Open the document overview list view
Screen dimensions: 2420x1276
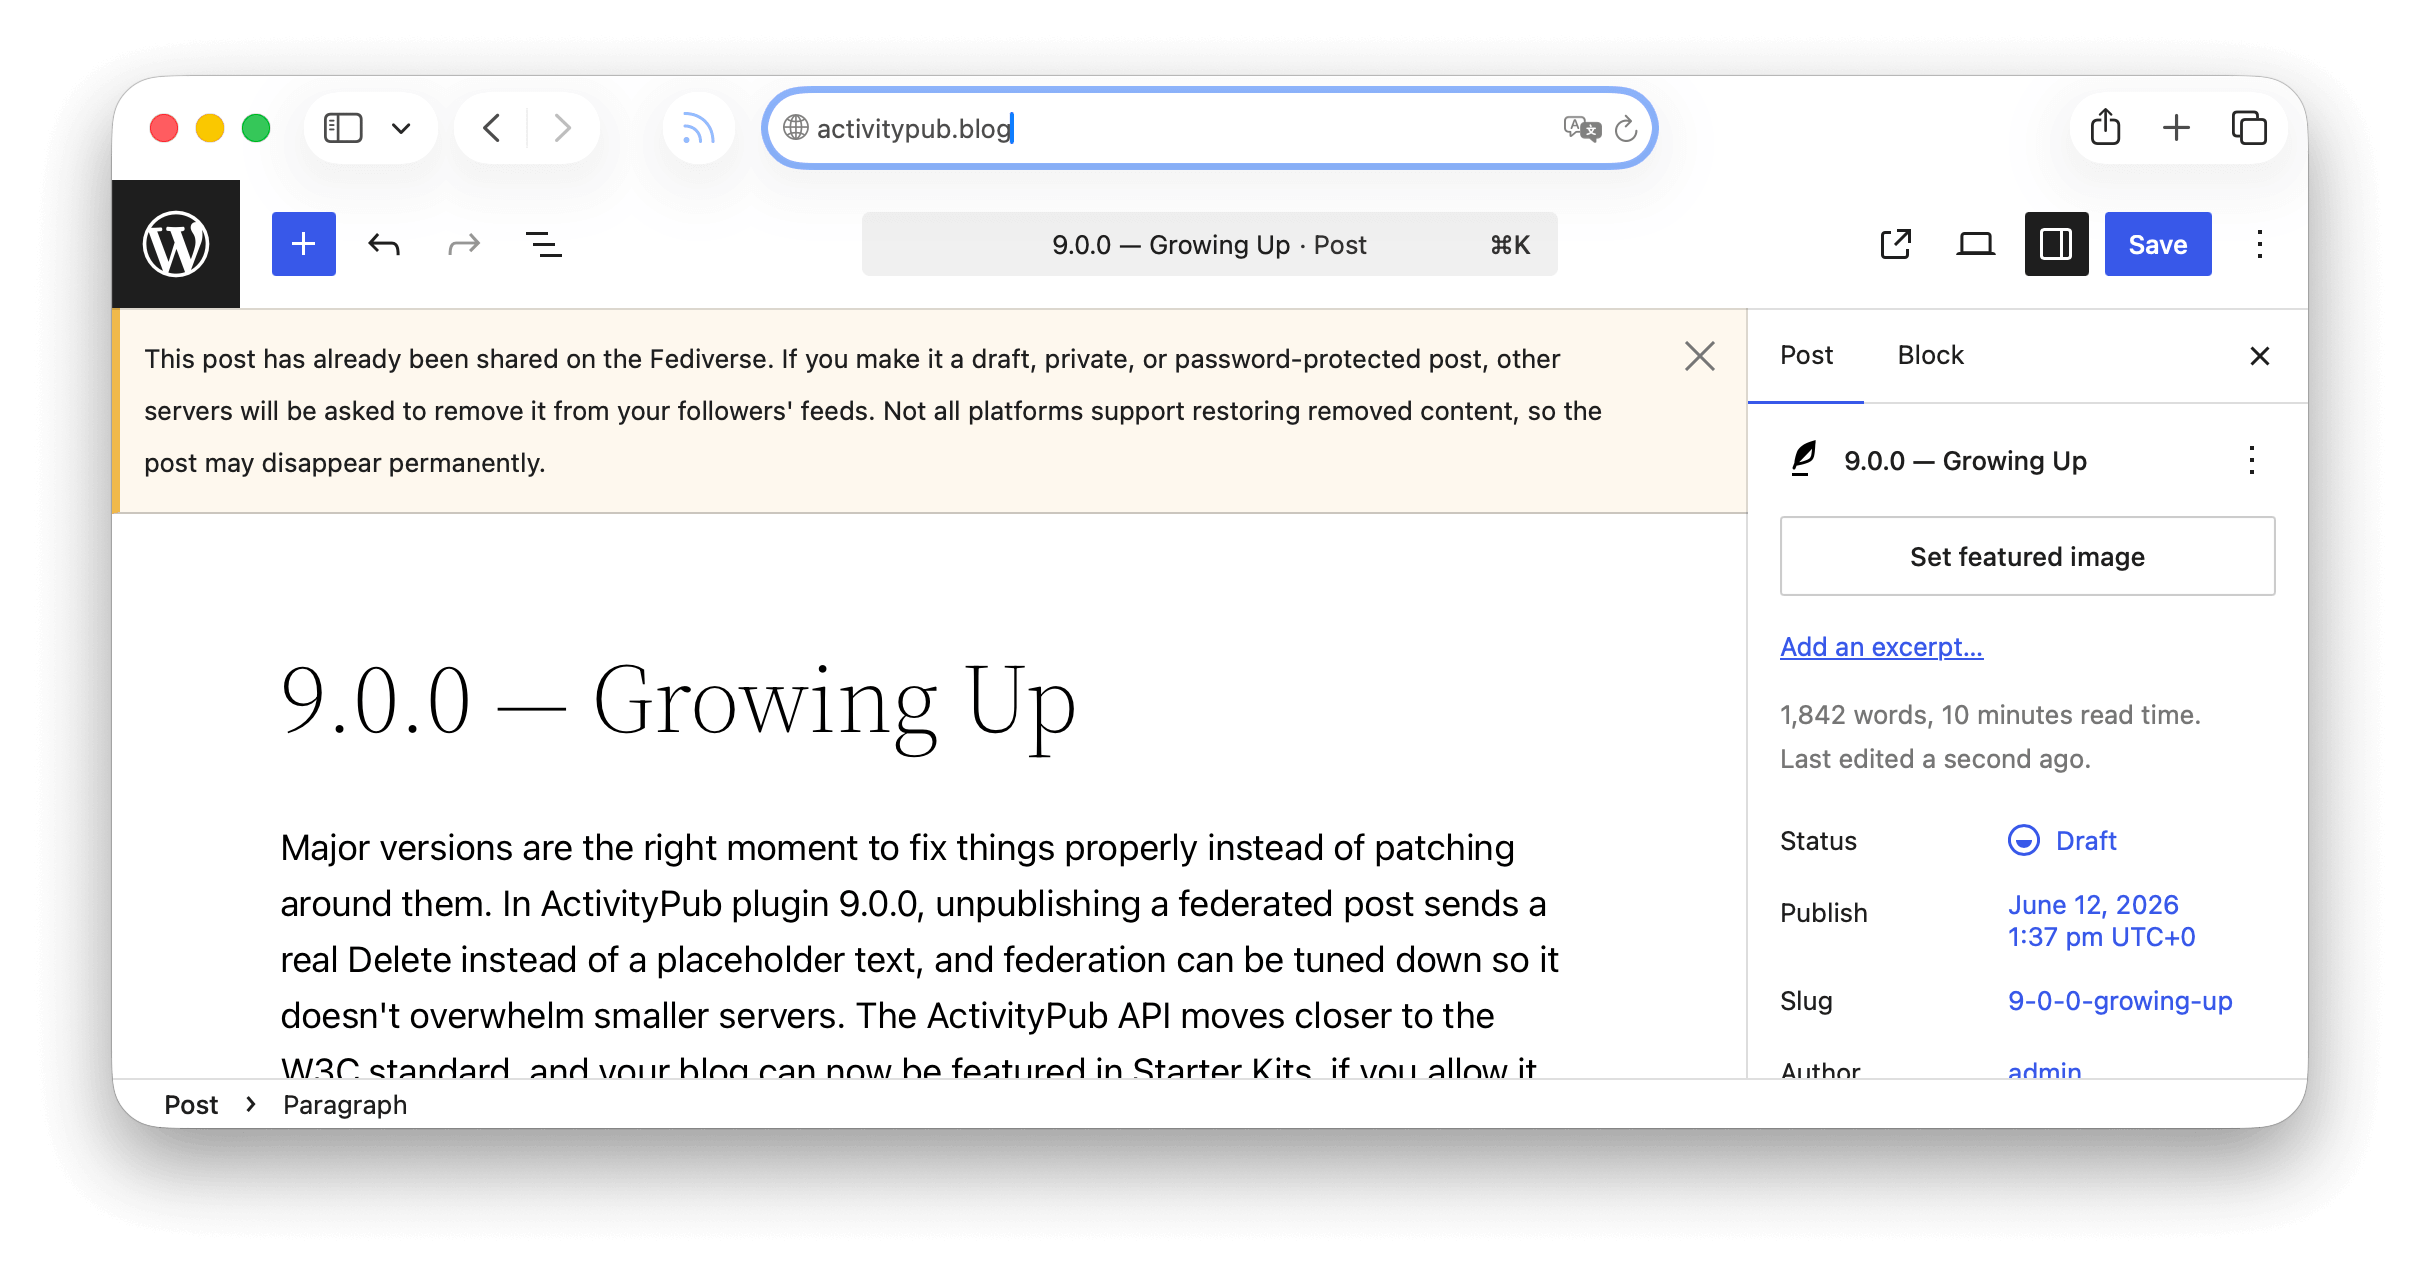[x=544, y=244]
